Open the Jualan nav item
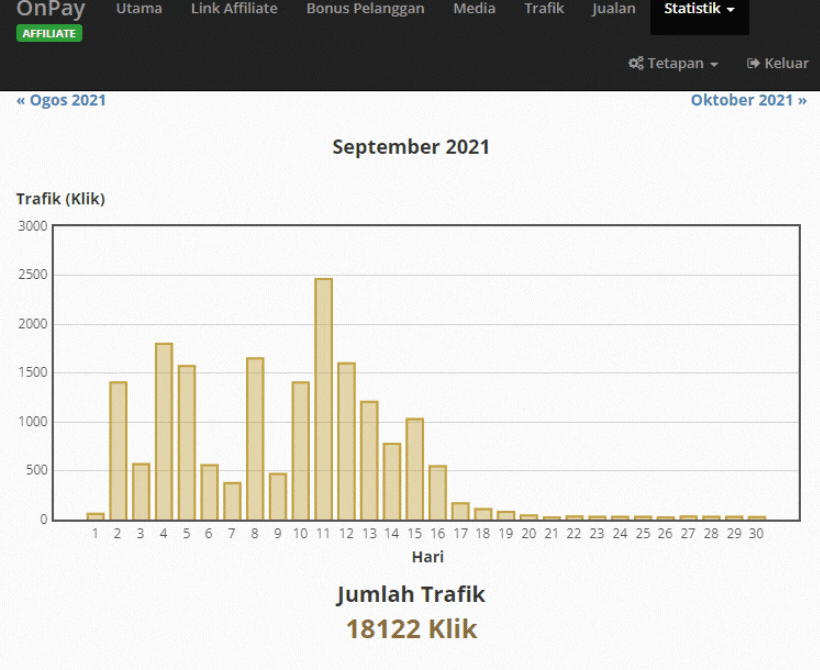The width and height of the screenshot is (820, 670). click(x=613, y=10)
